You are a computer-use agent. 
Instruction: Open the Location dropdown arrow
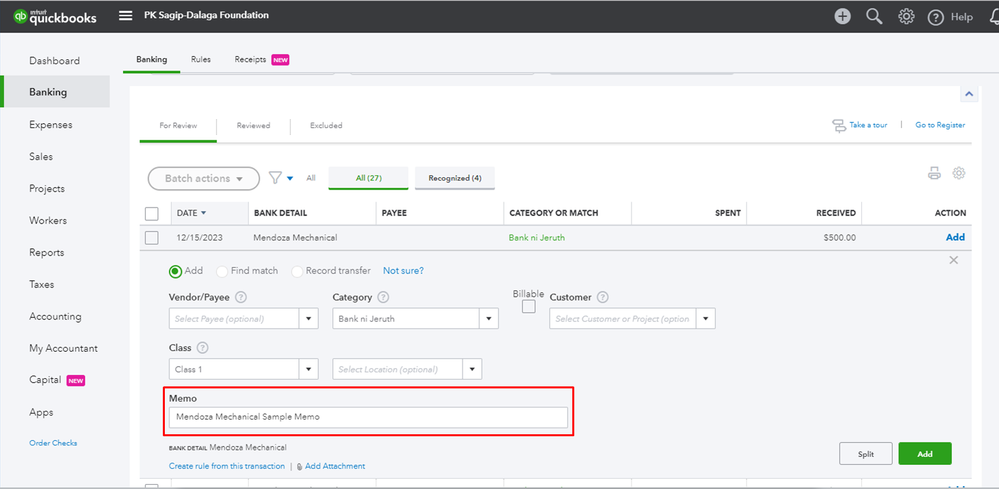pyautogui.click(x=473, y=369)
